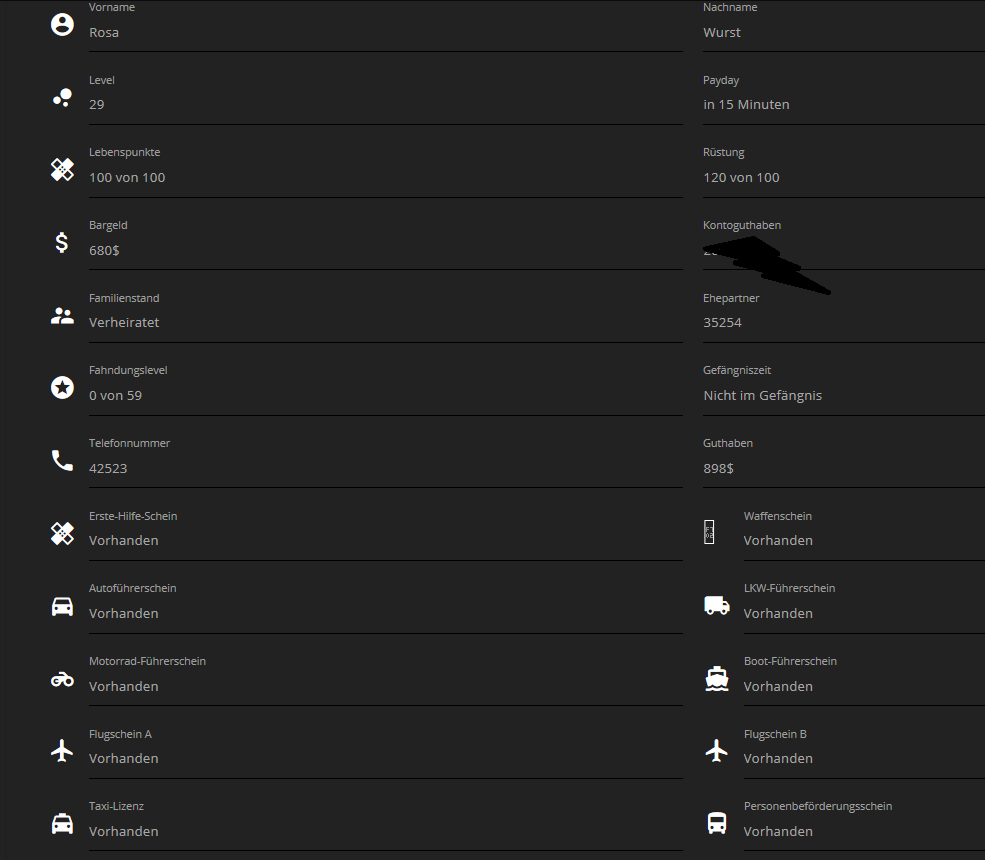
Task: Click the star badge icon for Fahndungslevel
Action: tap(62, 387)
